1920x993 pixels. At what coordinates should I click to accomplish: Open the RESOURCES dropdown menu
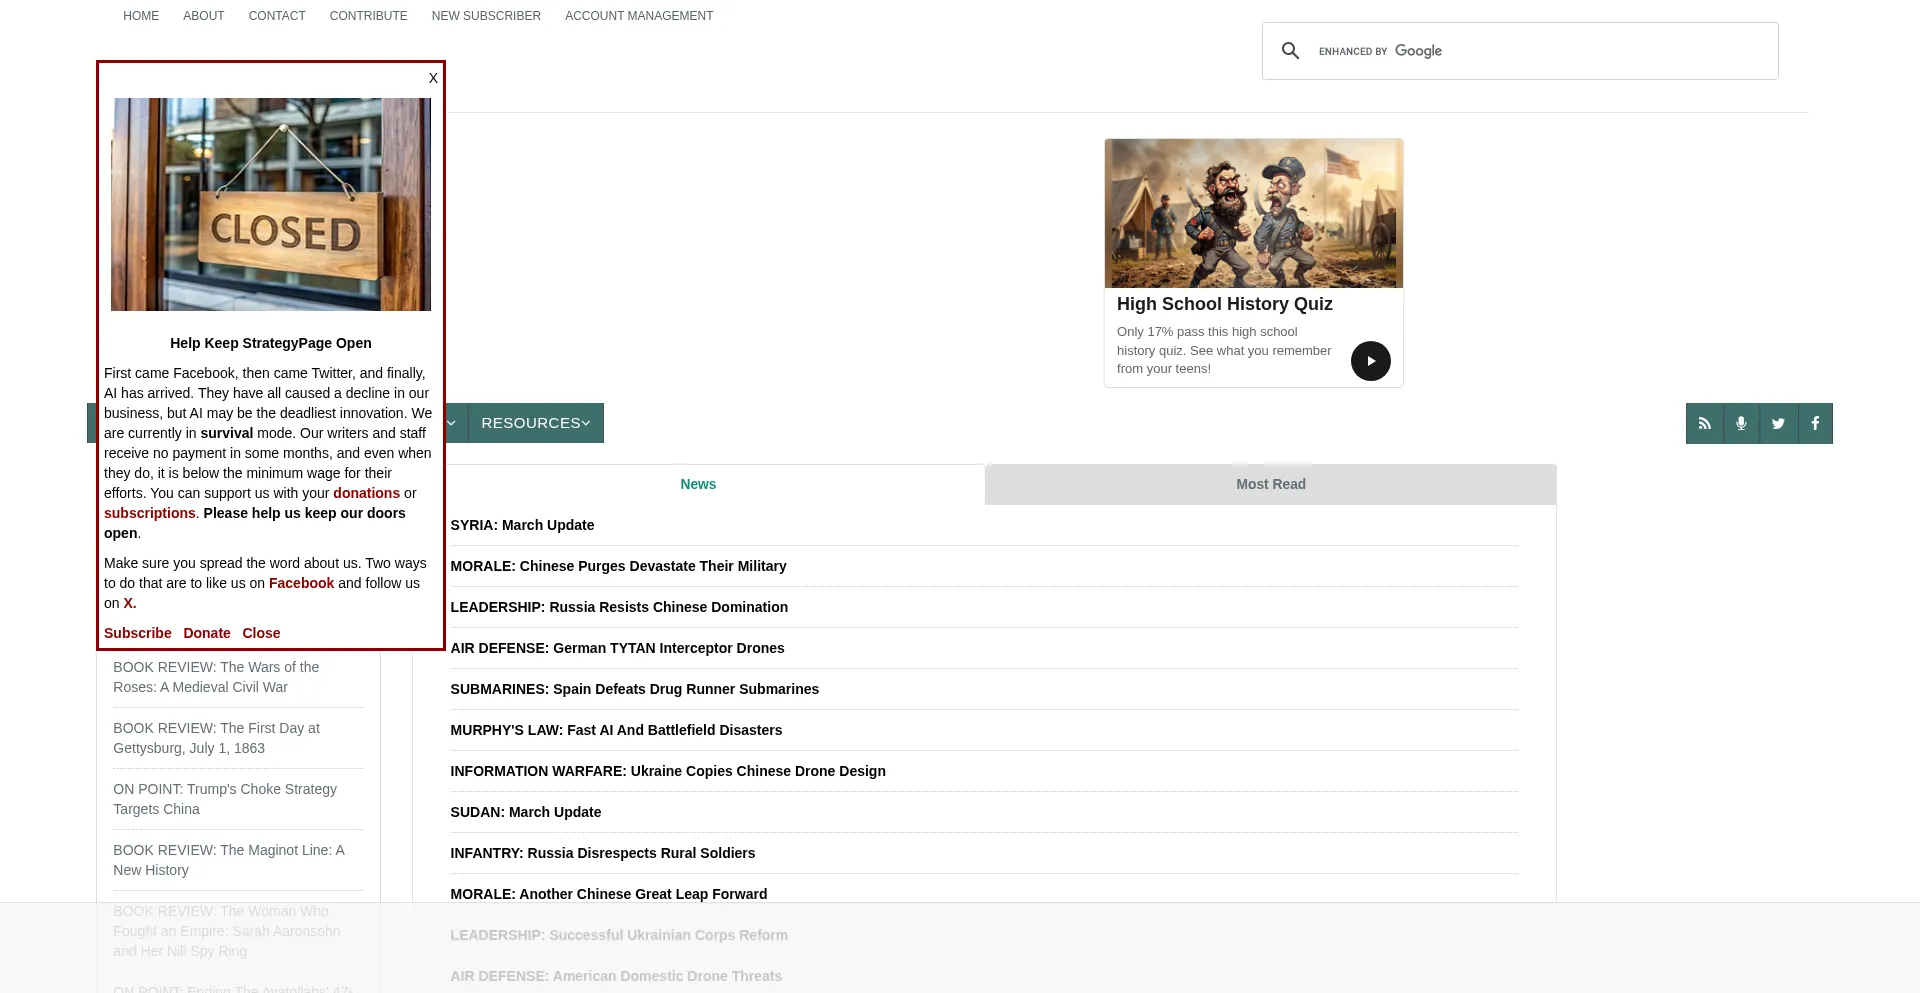536,423
